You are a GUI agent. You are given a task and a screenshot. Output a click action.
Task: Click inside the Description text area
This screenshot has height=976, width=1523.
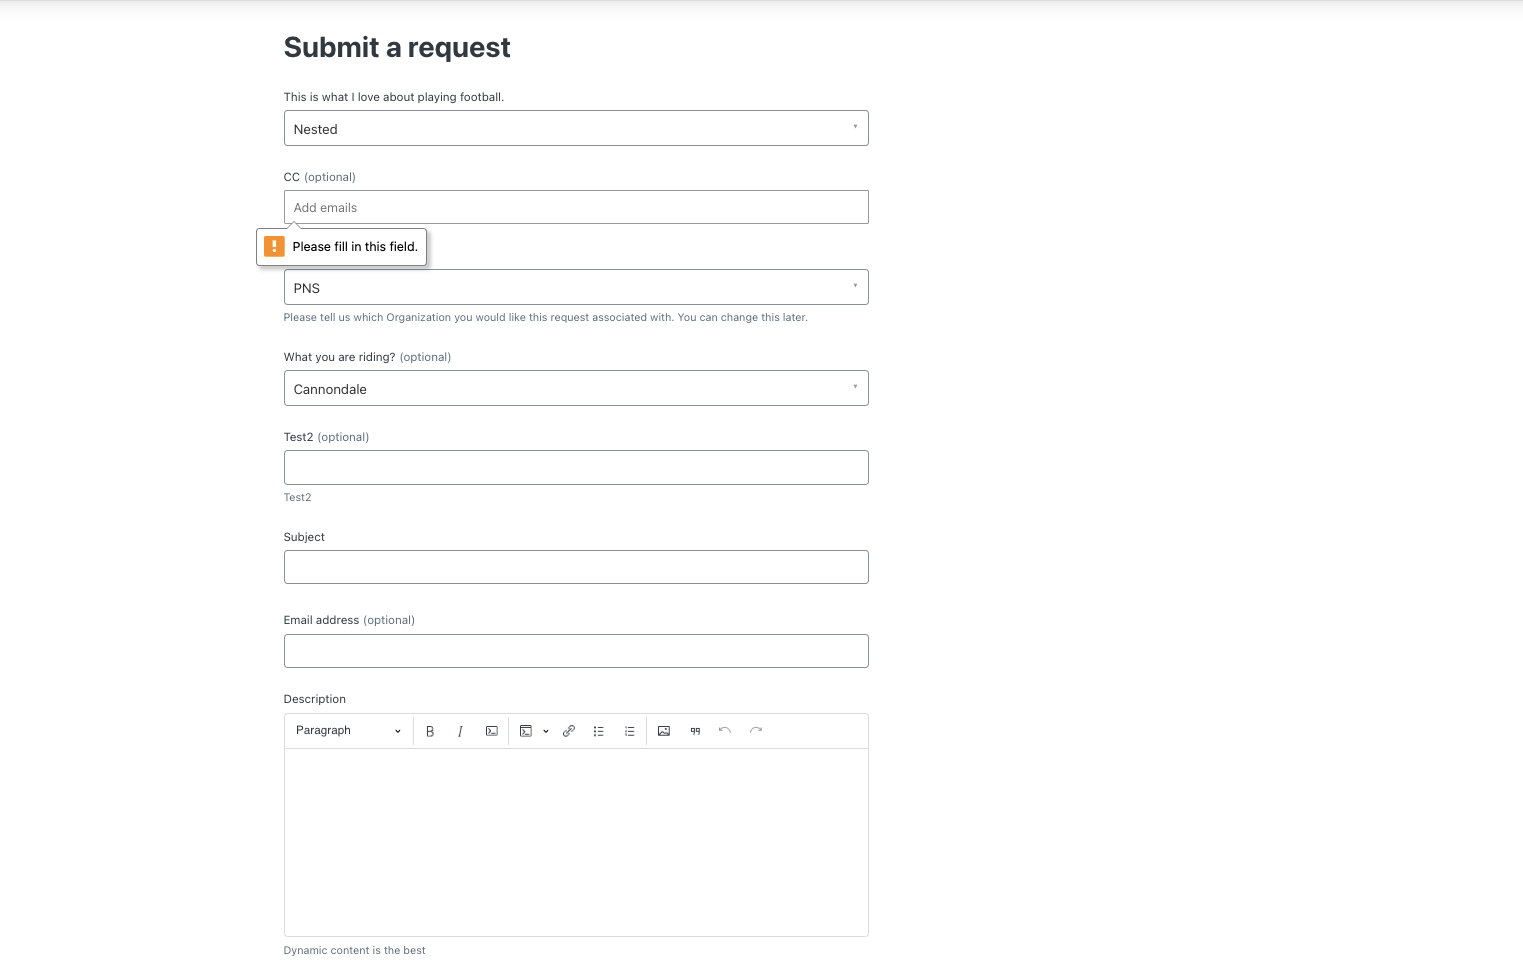(x=576, y=842)
